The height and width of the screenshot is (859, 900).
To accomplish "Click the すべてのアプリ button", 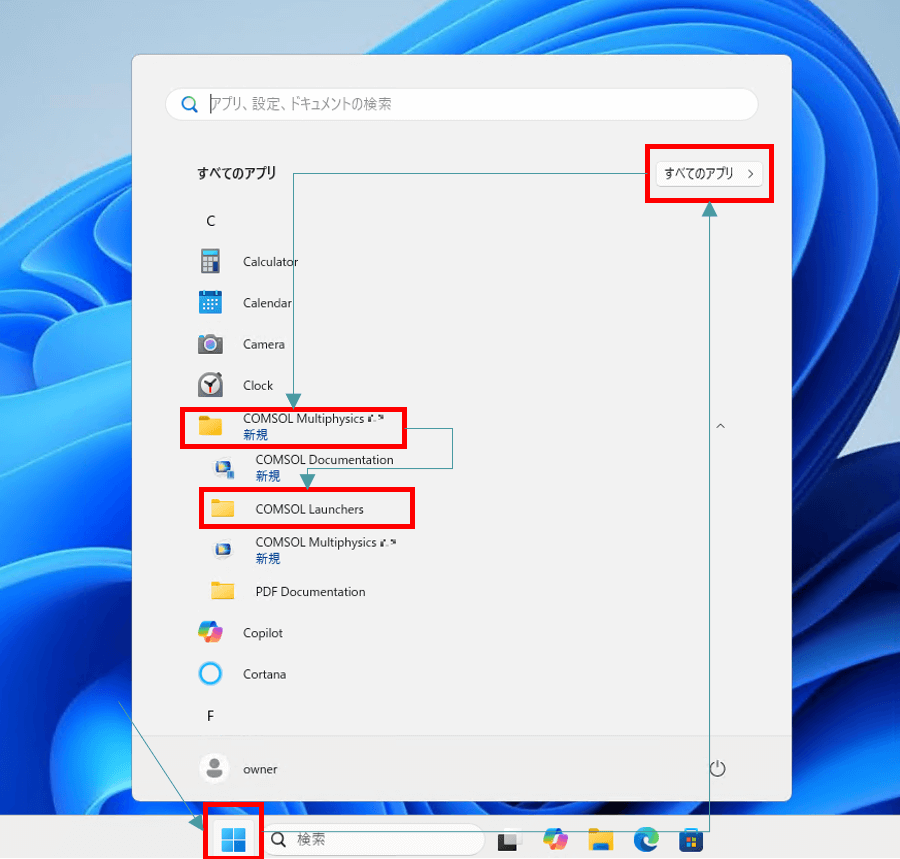I will coord(709,173).
